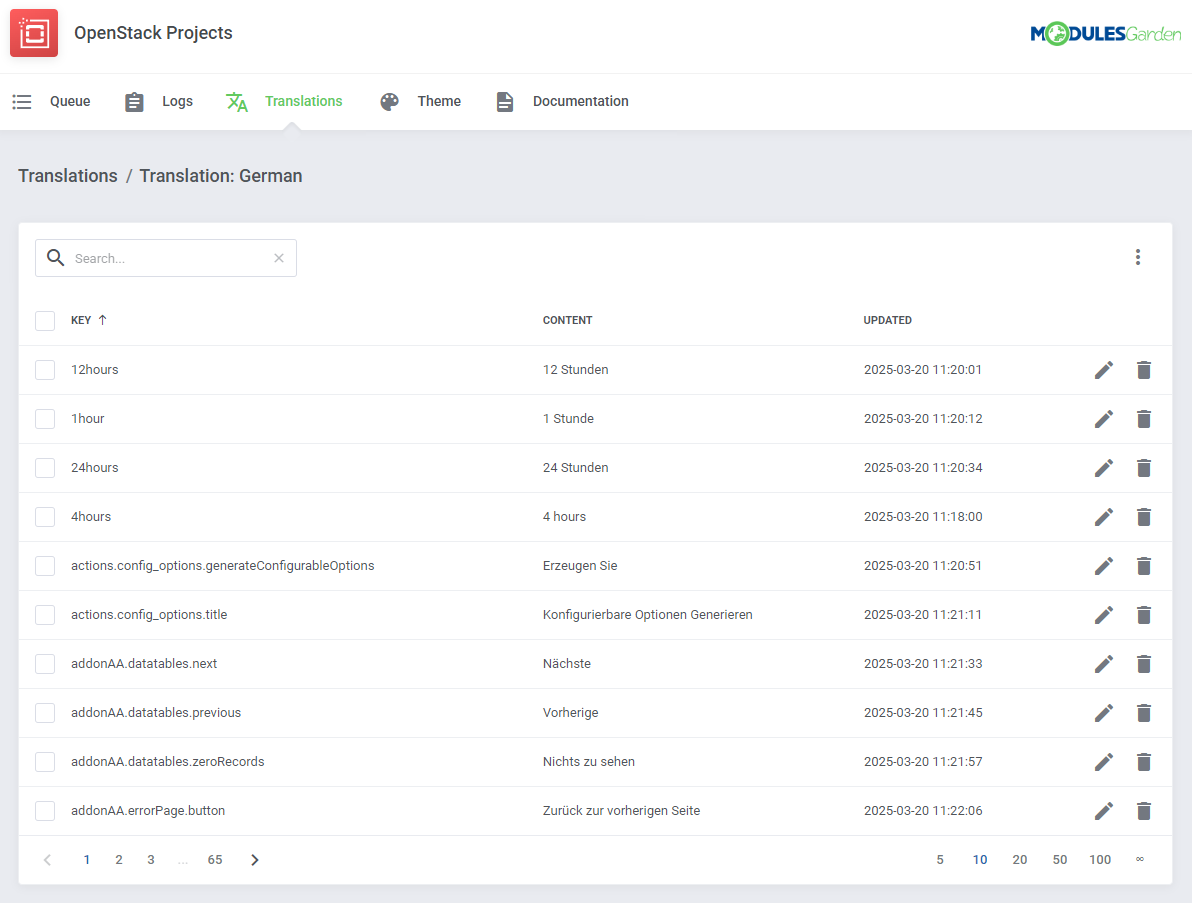
Task: Delete the 1hour translation with trash icon
Action: [1144, 418]
